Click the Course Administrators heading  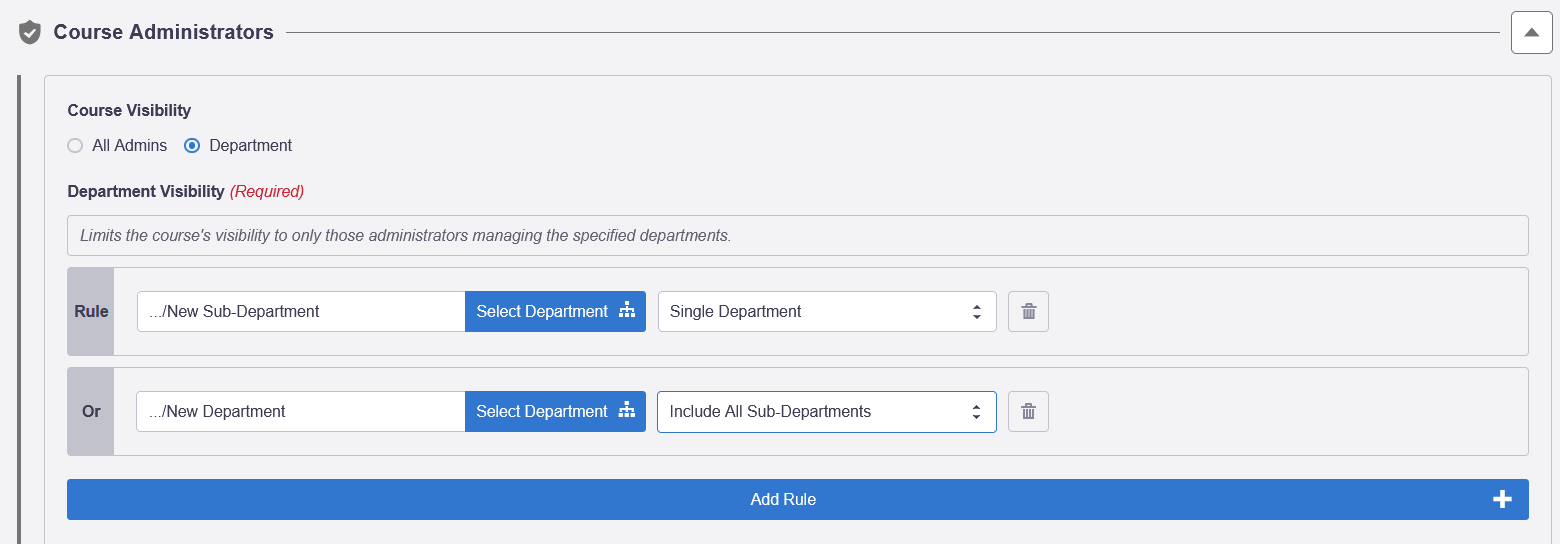[164, 32]
